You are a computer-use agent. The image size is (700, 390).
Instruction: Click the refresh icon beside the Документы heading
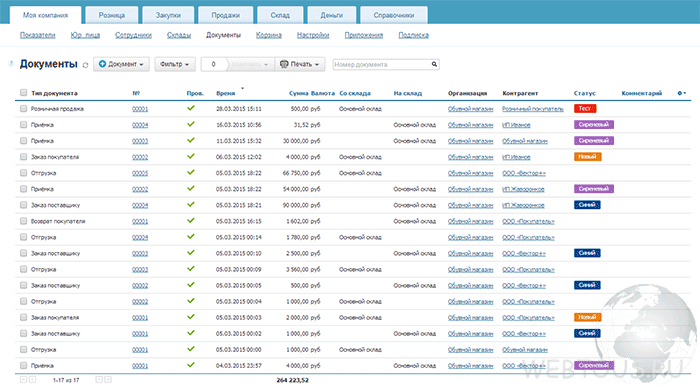coord(85,65)
